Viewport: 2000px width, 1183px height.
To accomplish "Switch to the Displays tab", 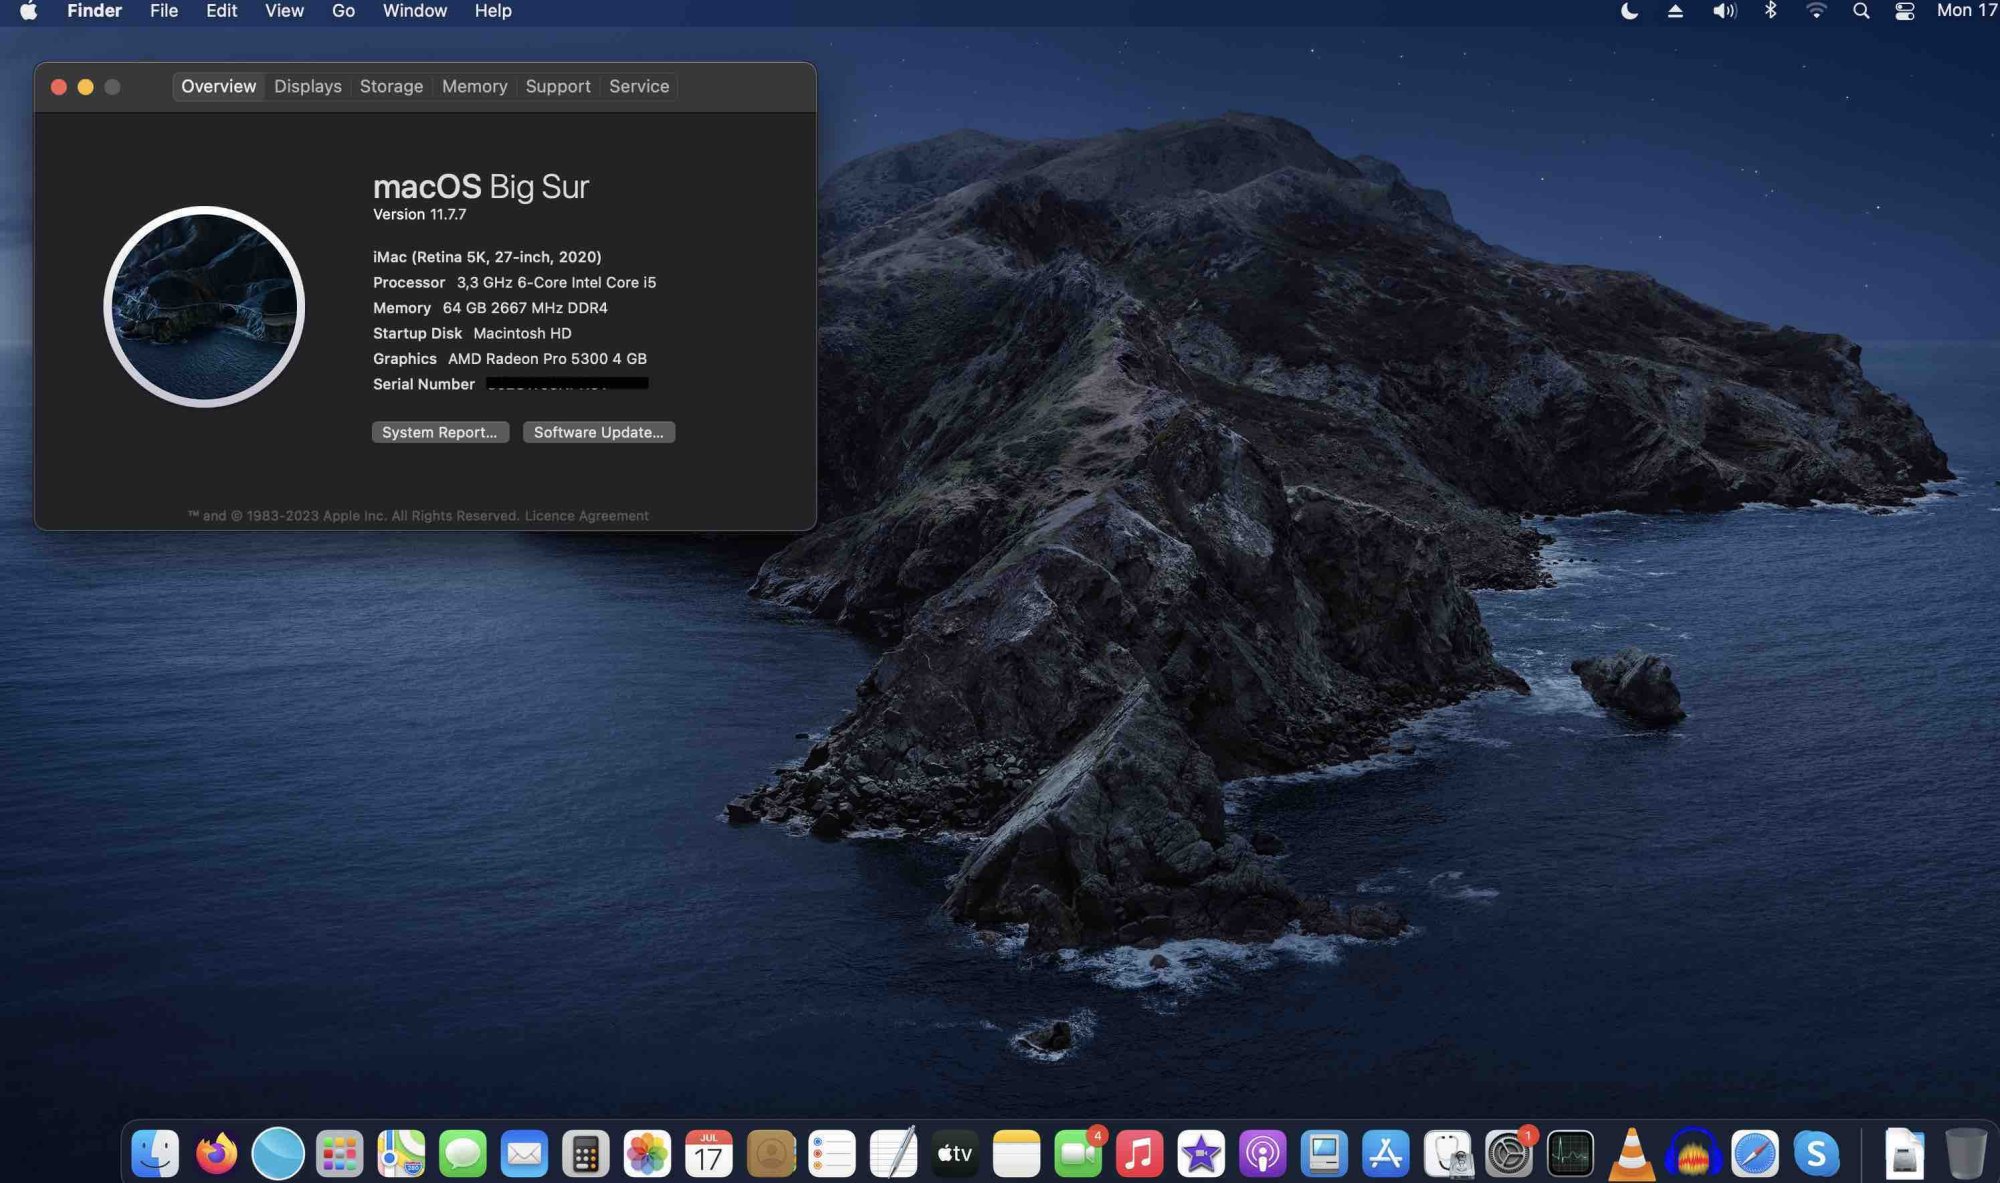I will (307, 86).
